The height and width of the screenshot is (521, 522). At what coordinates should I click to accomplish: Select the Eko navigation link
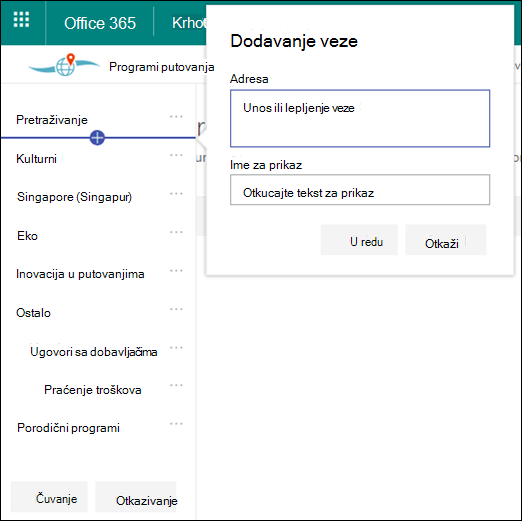[27, 236]
